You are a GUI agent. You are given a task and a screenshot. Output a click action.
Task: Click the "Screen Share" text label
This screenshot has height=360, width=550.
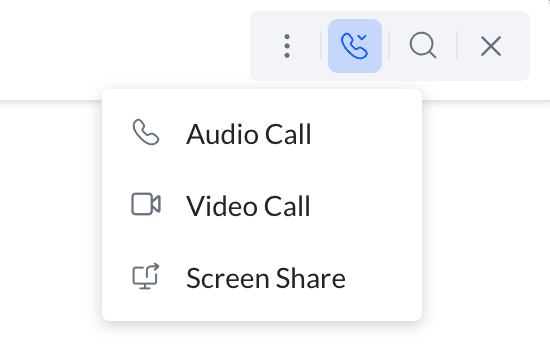click(x=266, y=278)
